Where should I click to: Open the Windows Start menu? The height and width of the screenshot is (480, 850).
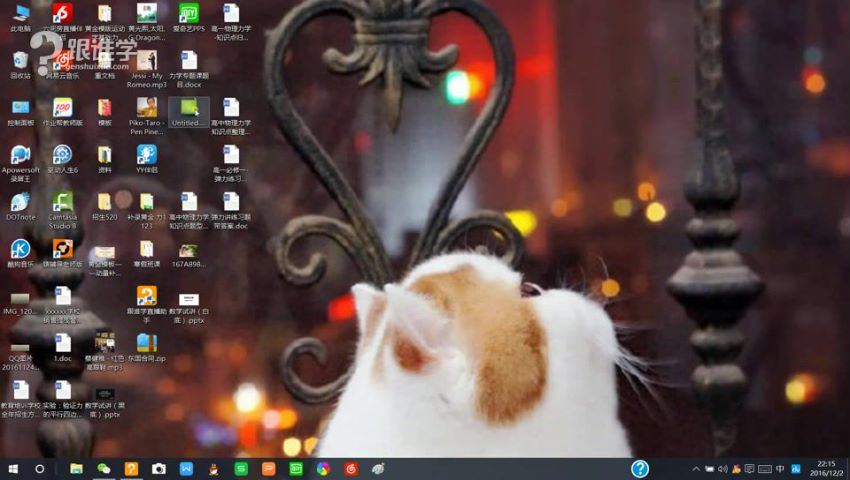[13, 469]
